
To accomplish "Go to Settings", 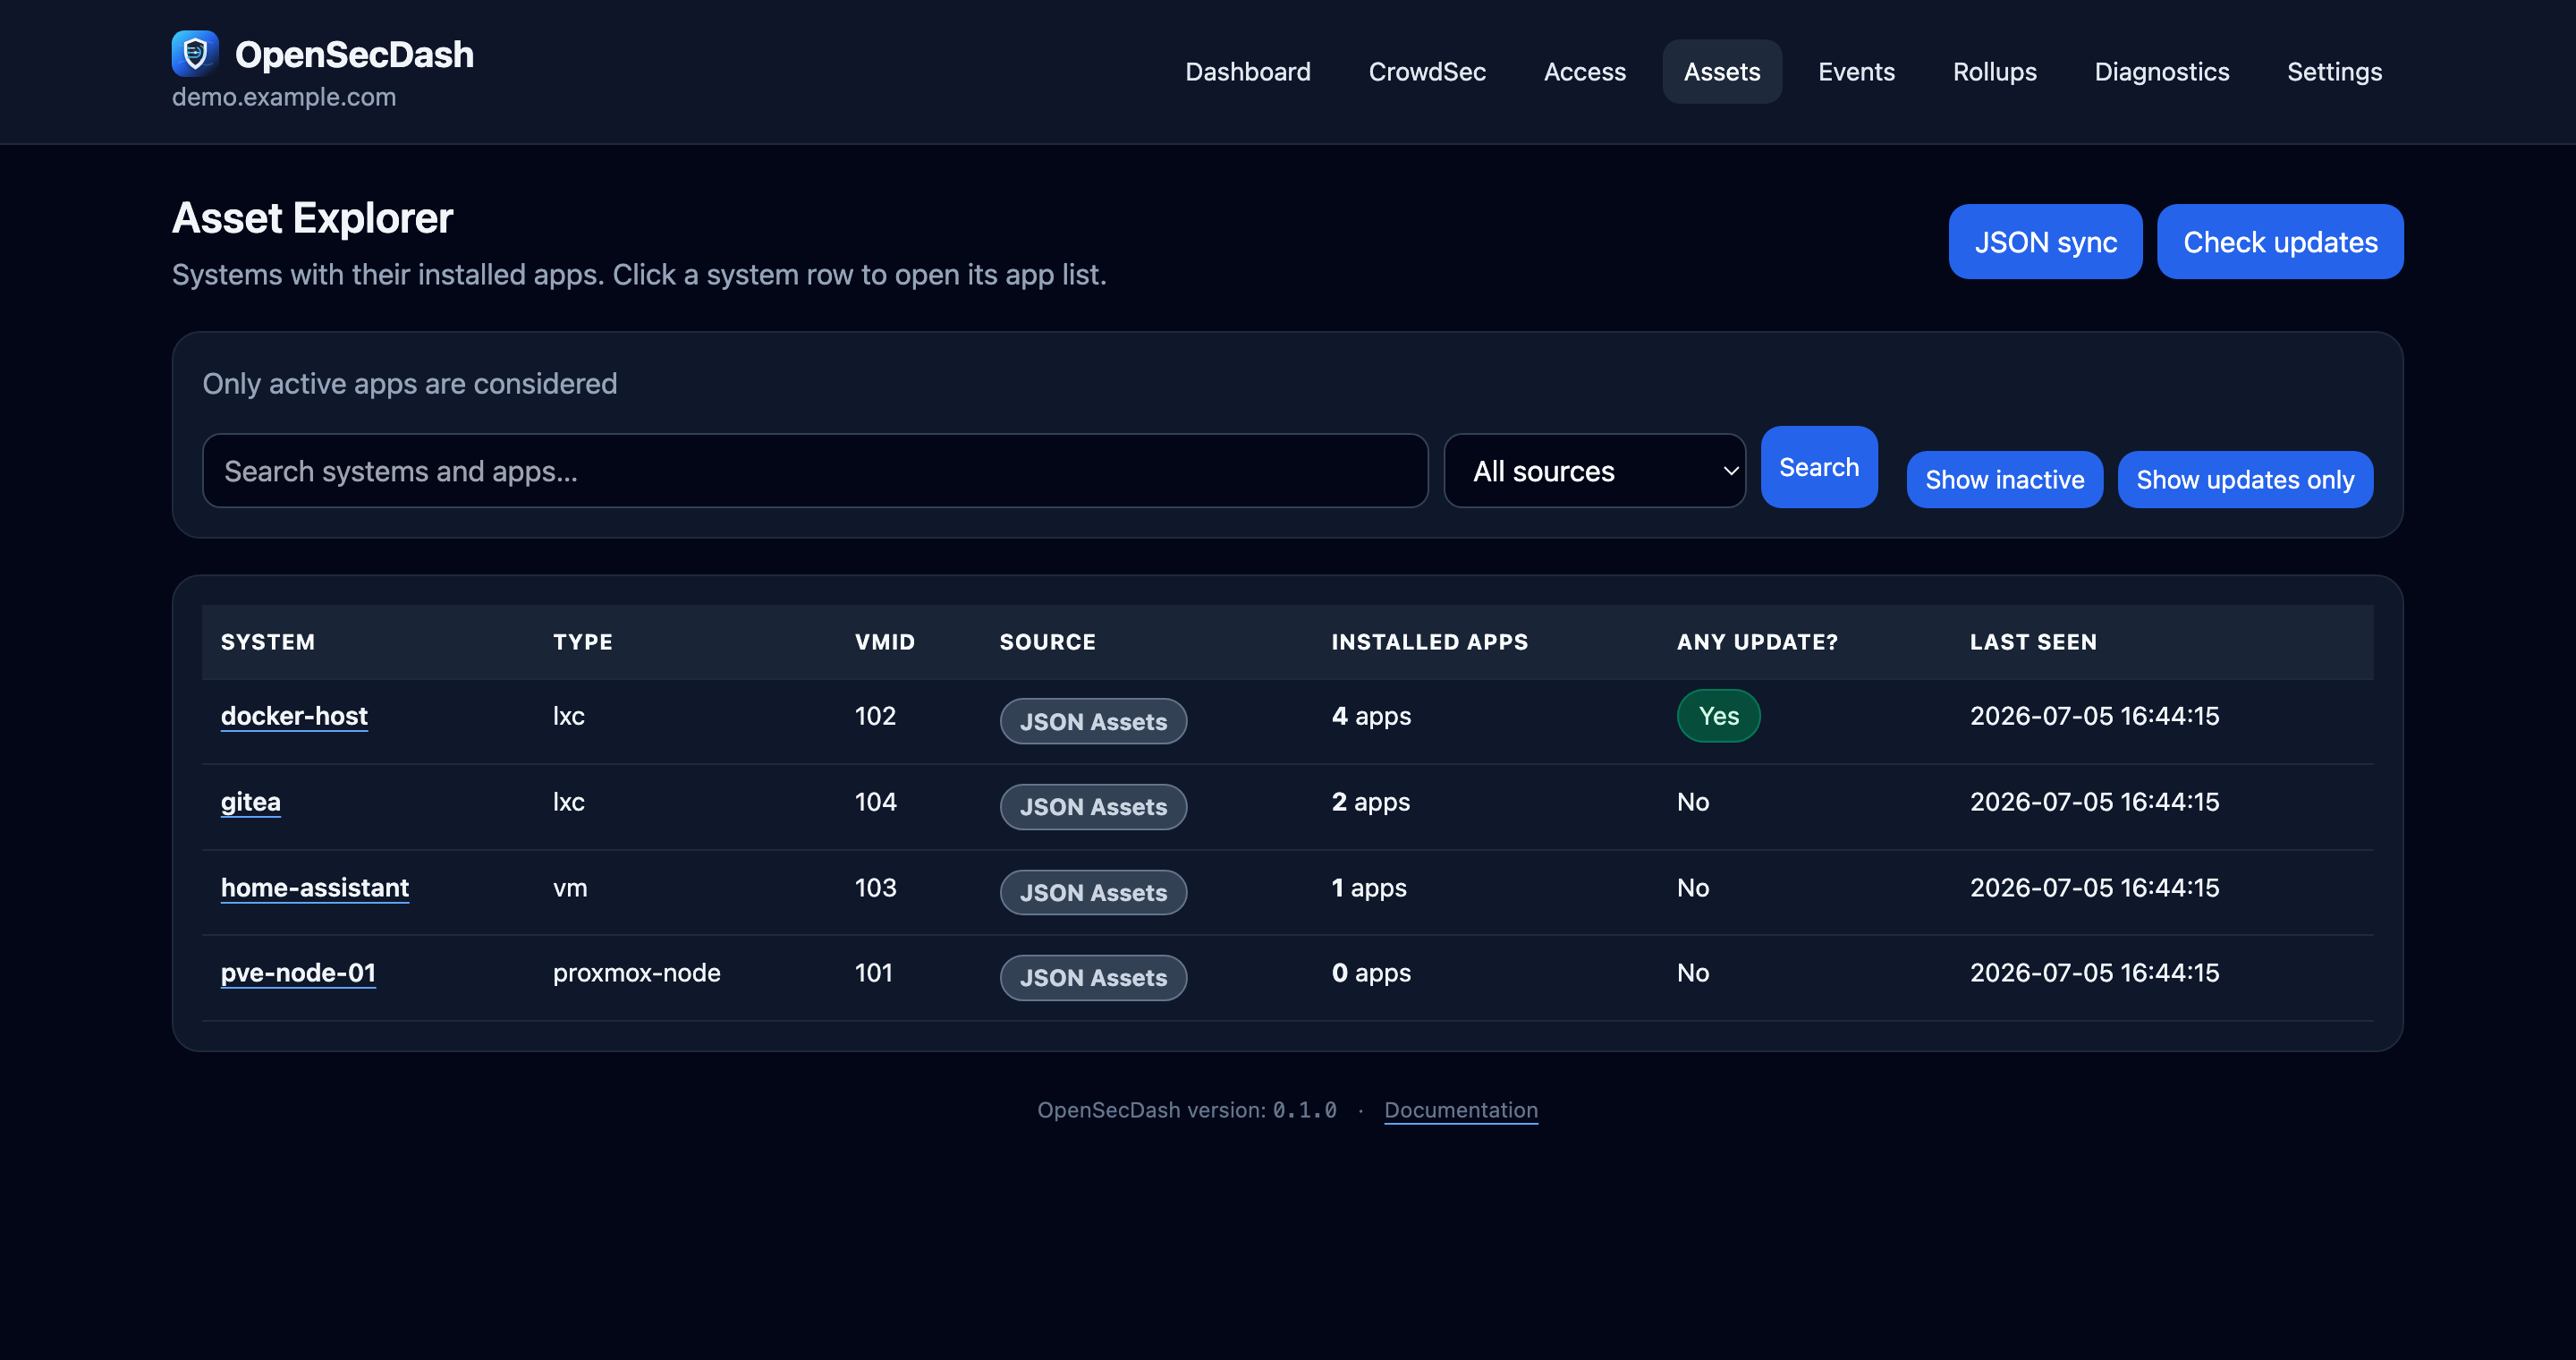I will click(2334, 72).
